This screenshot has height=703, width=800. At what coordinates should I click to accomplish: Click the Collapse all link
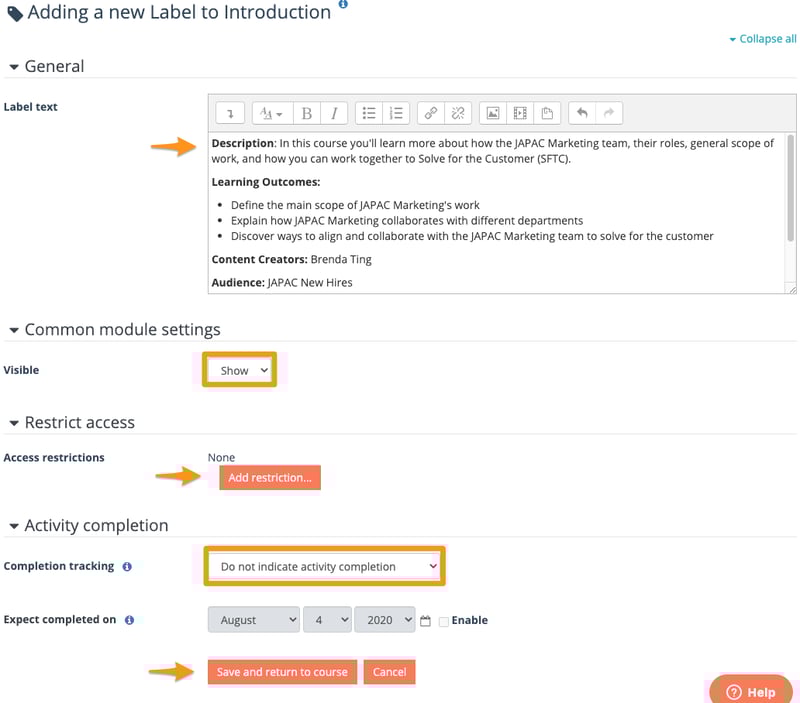tap(763, 38)
